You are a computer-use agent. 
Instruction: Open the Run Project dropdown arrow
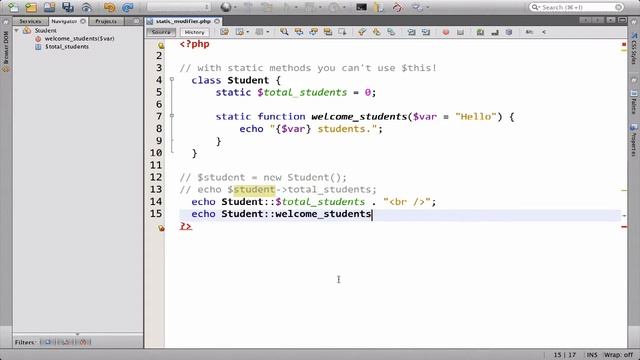pyautogui.click(x=296, y=7)
